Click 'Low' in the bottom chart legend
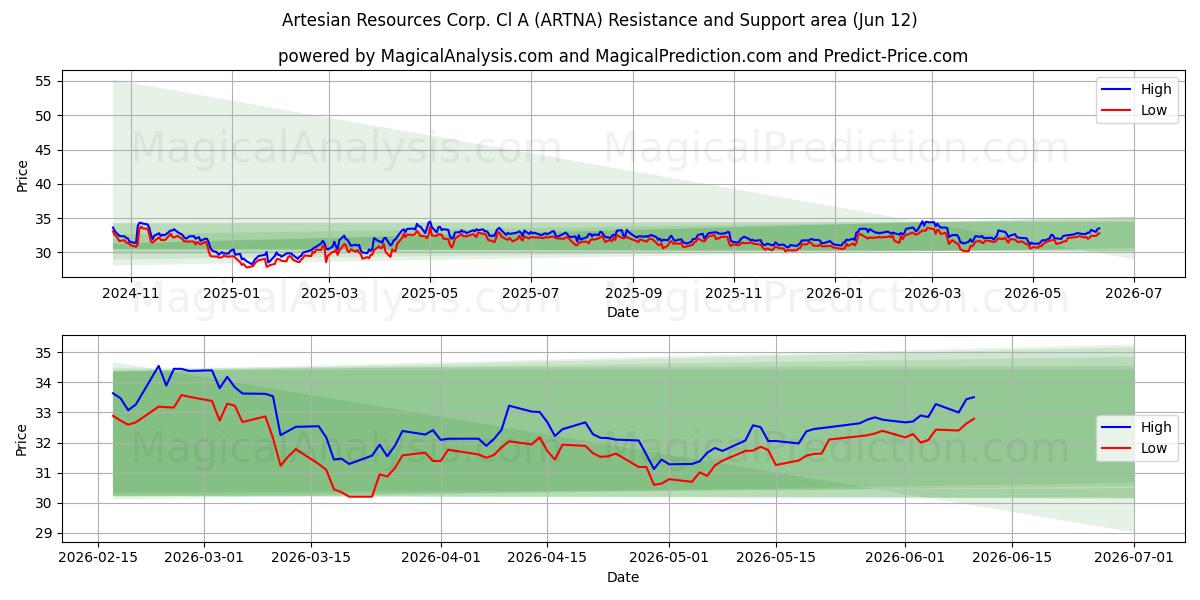1200x600 pixels. pyautogui.click(x=1154, y=448)
